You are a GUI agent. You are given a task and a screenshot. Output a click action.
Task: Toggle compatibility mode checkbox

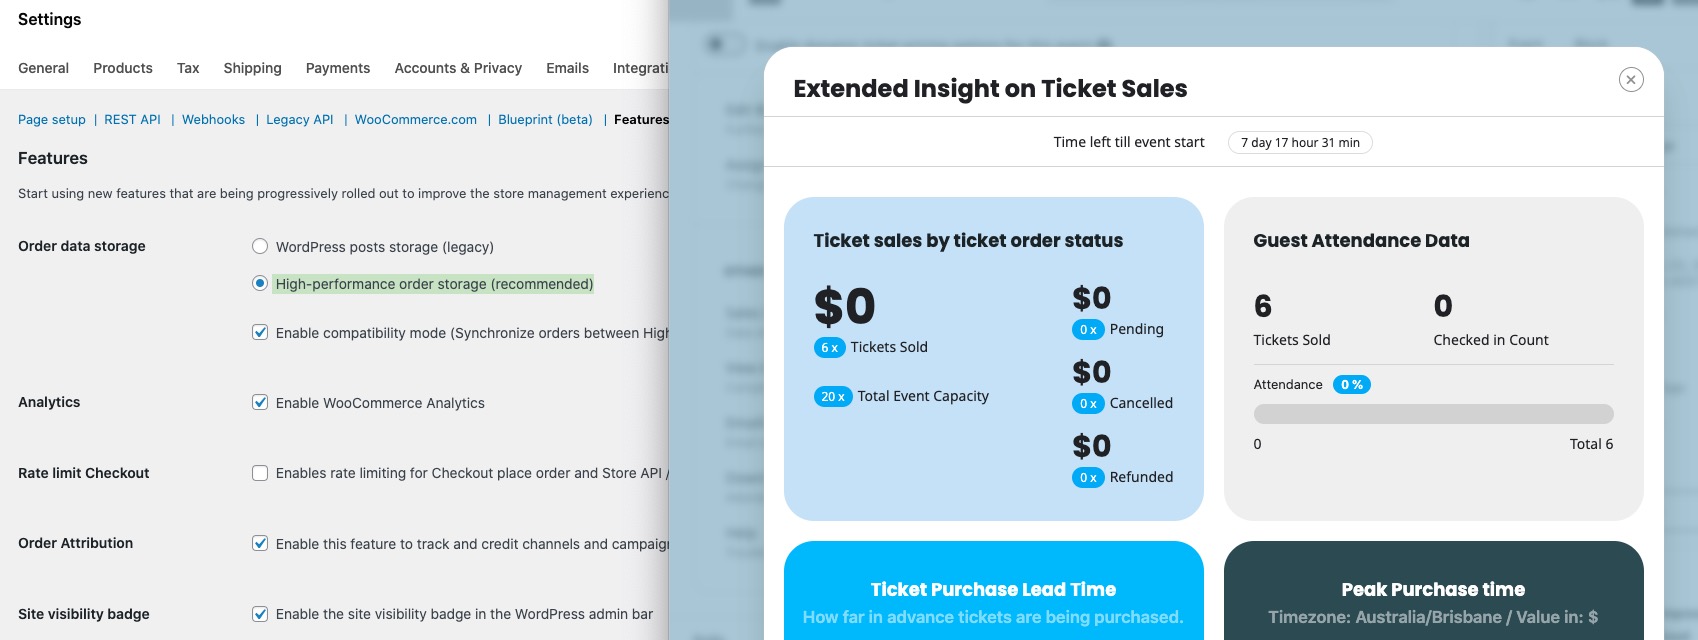(260, 333)
